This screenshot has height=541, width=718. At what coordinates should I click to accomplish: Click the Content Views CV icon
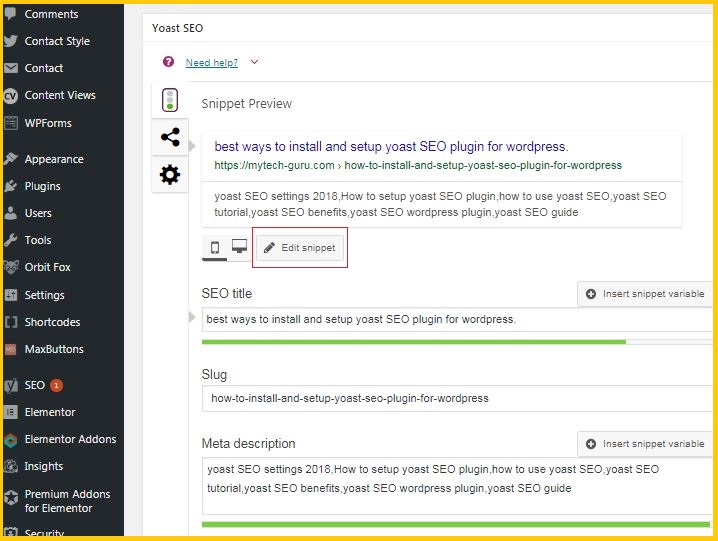(x=11, y=95)
